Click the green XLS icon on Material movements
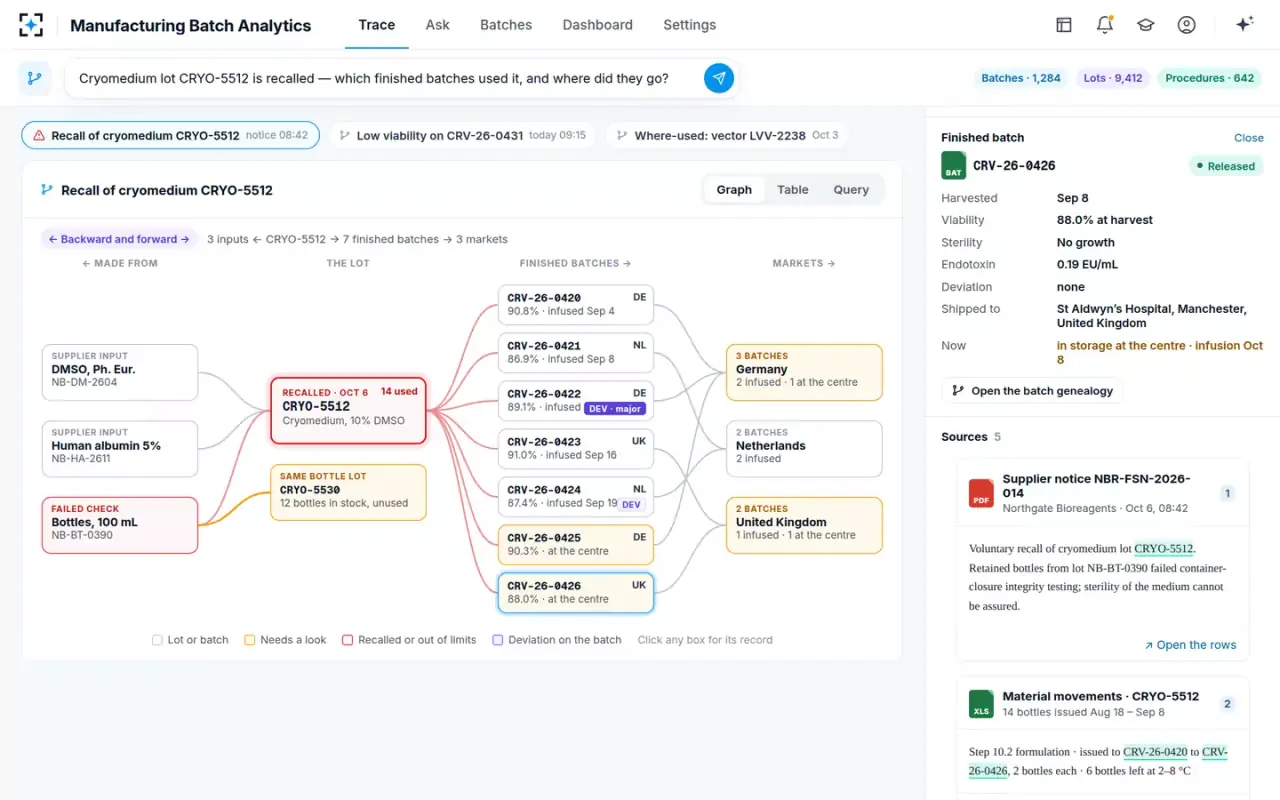 point(981,704)
